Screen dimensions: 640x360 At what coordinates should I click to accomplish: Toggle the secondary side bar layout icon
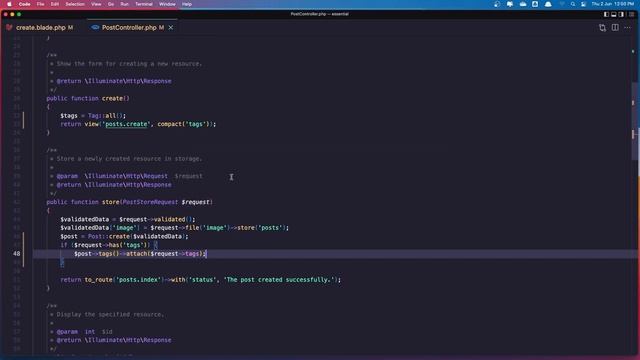coord(621,14)
